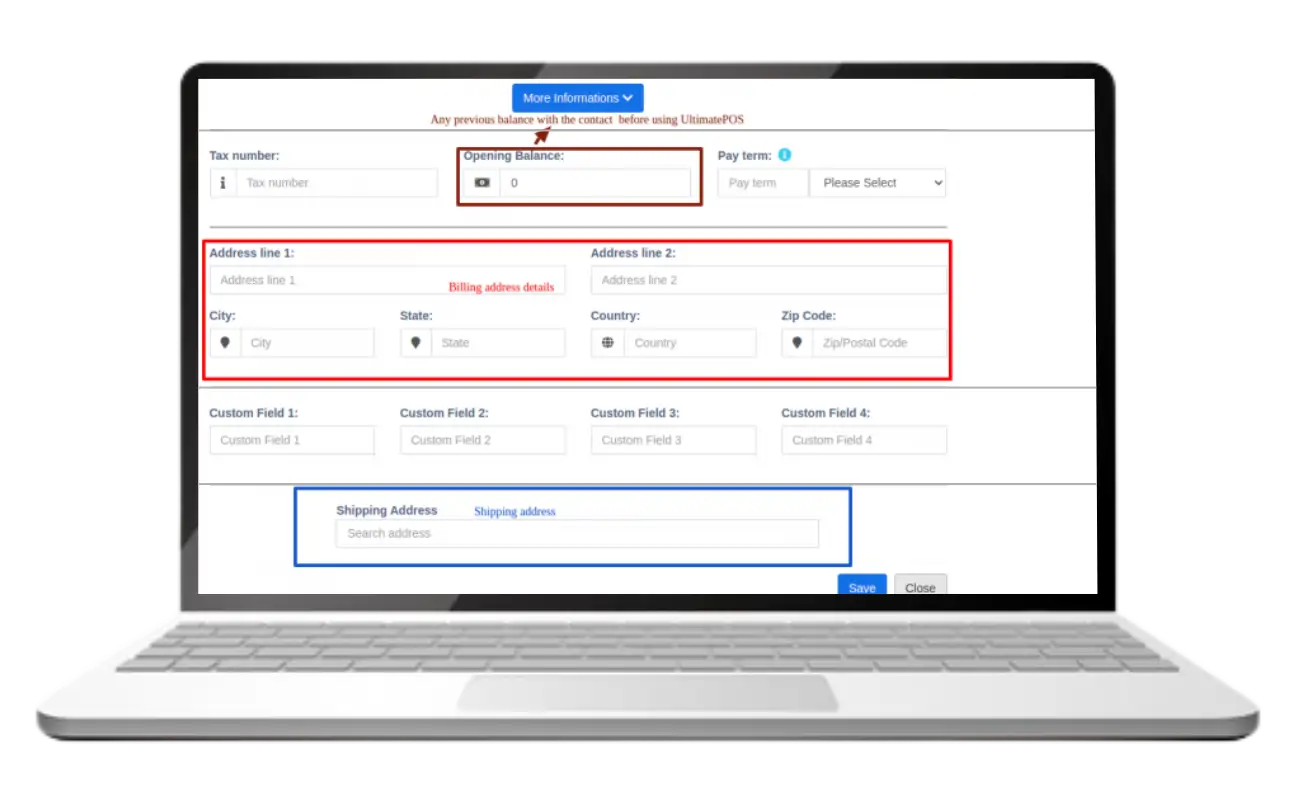Image resolution: width=1306 pixels, height=791 pixels.
Task: Click the map marker icon beside City
Action: click(x=225, y=343)
